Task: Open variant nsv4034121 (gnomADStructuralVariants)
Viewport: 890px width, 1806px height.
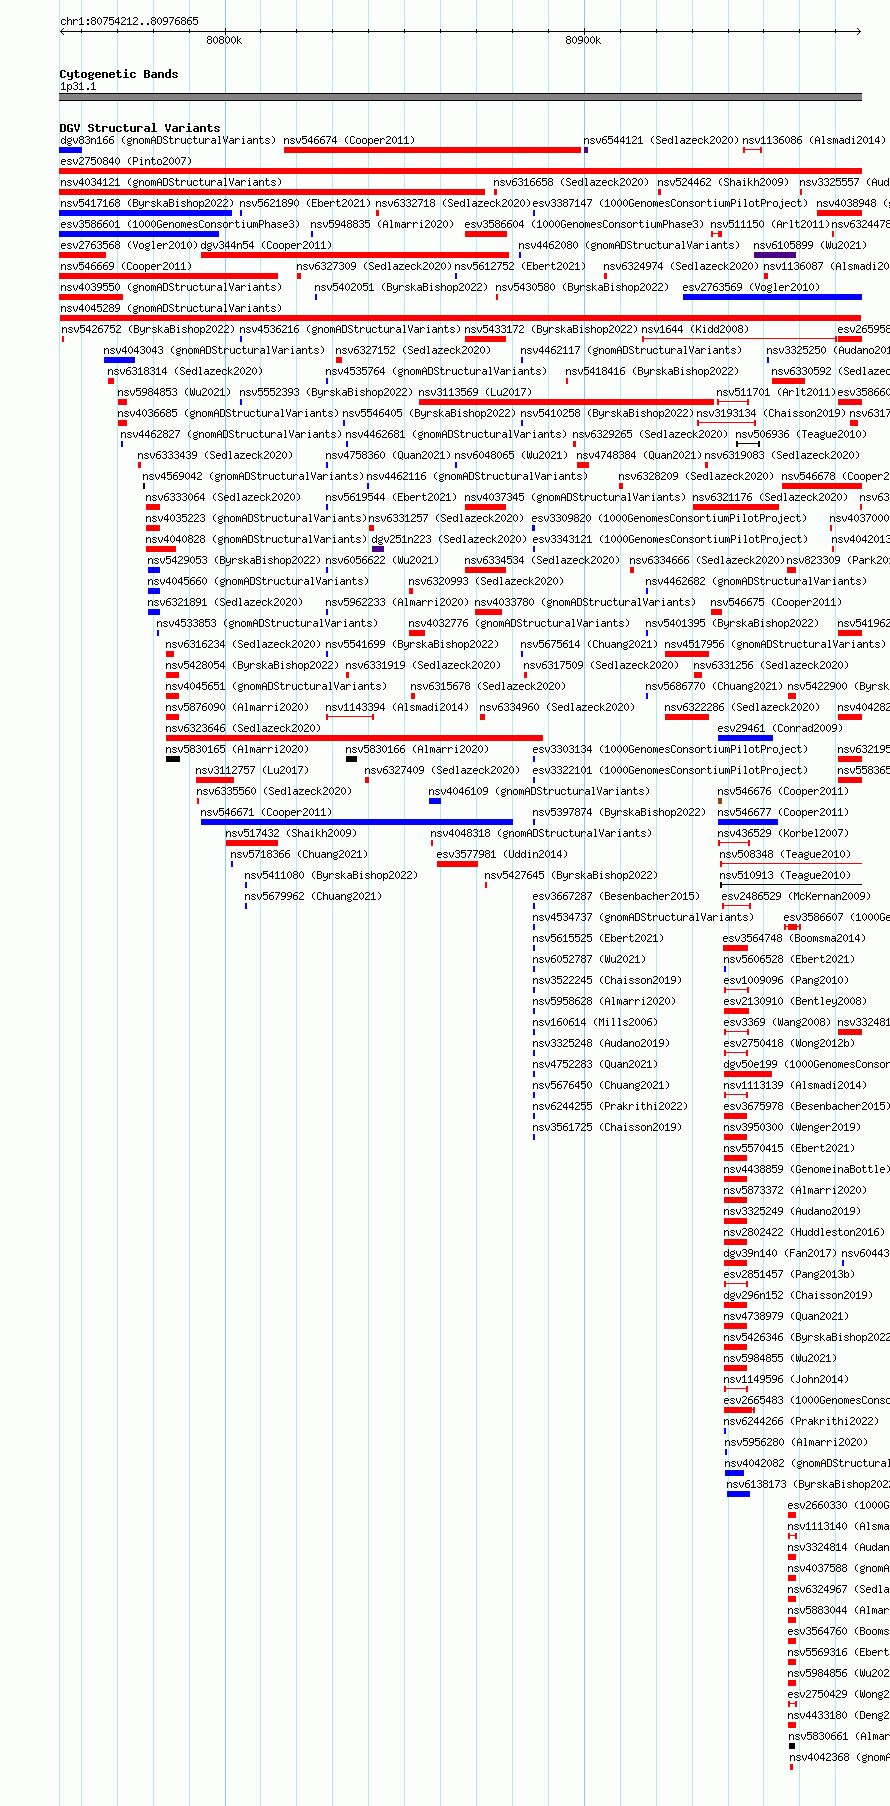Action: tap(171, 183)
